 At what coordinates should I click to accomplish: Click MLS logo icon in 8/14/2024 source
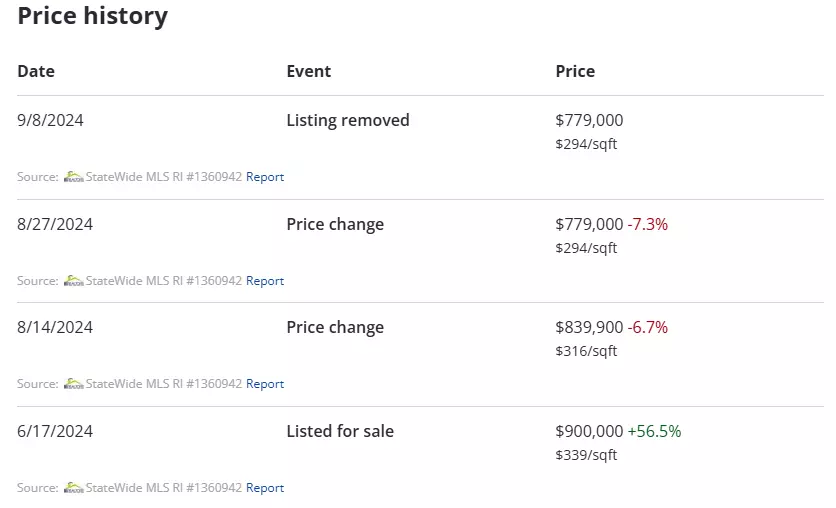[x=74, y=384]
